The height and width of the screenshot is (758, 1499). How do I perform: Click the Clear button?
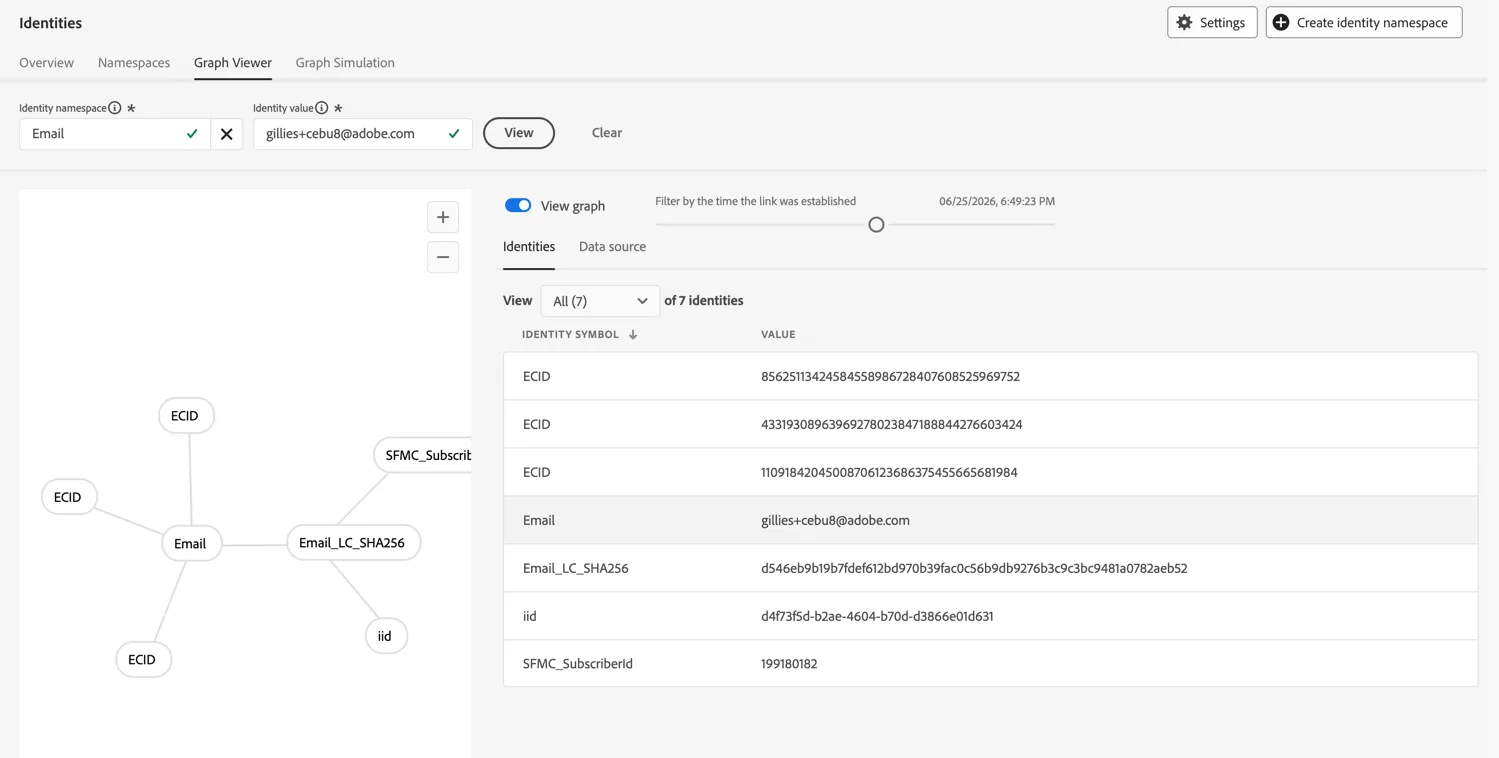tap(607, 133)
